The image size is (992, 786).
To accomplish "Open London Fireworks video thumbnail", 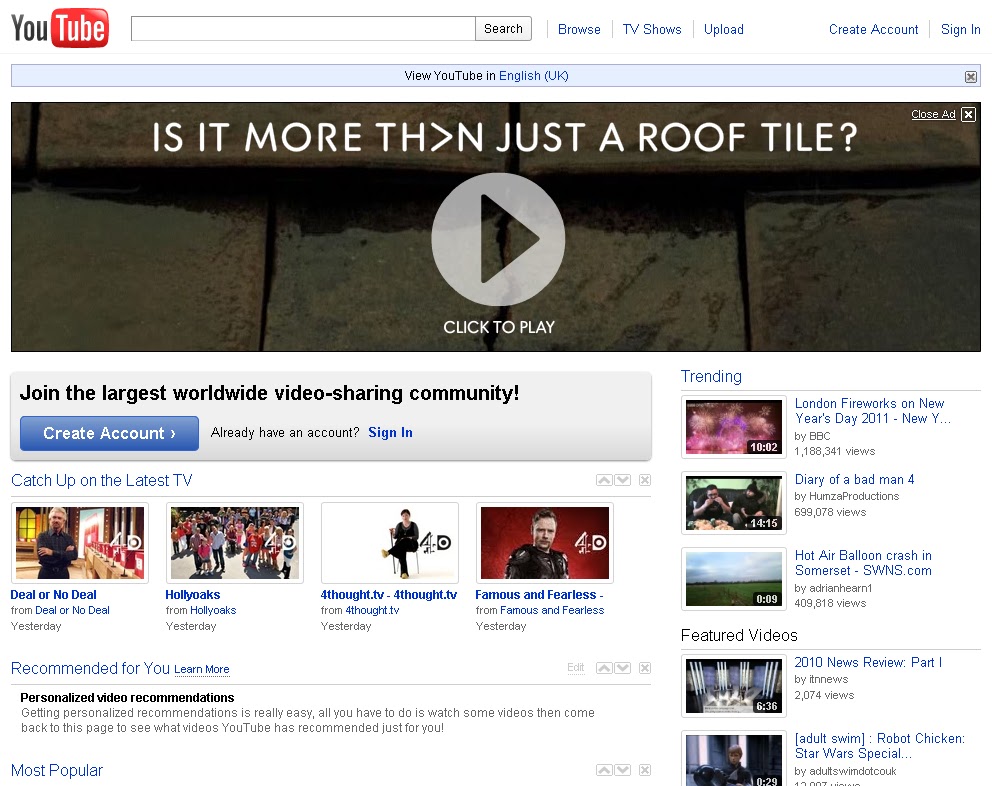I will point(734,427).
